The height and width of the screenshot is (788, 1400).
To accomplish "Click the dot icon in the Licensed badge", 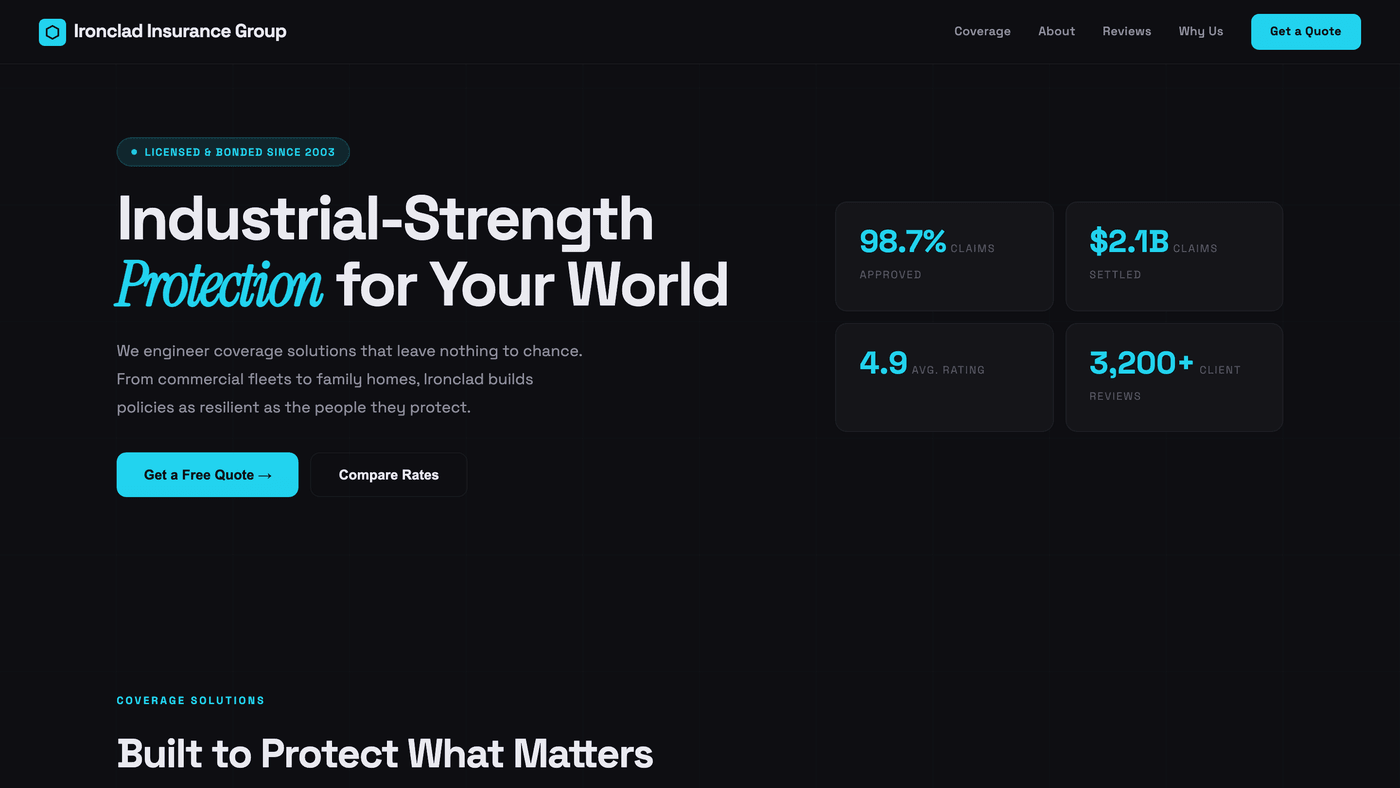I will [134, 152].
